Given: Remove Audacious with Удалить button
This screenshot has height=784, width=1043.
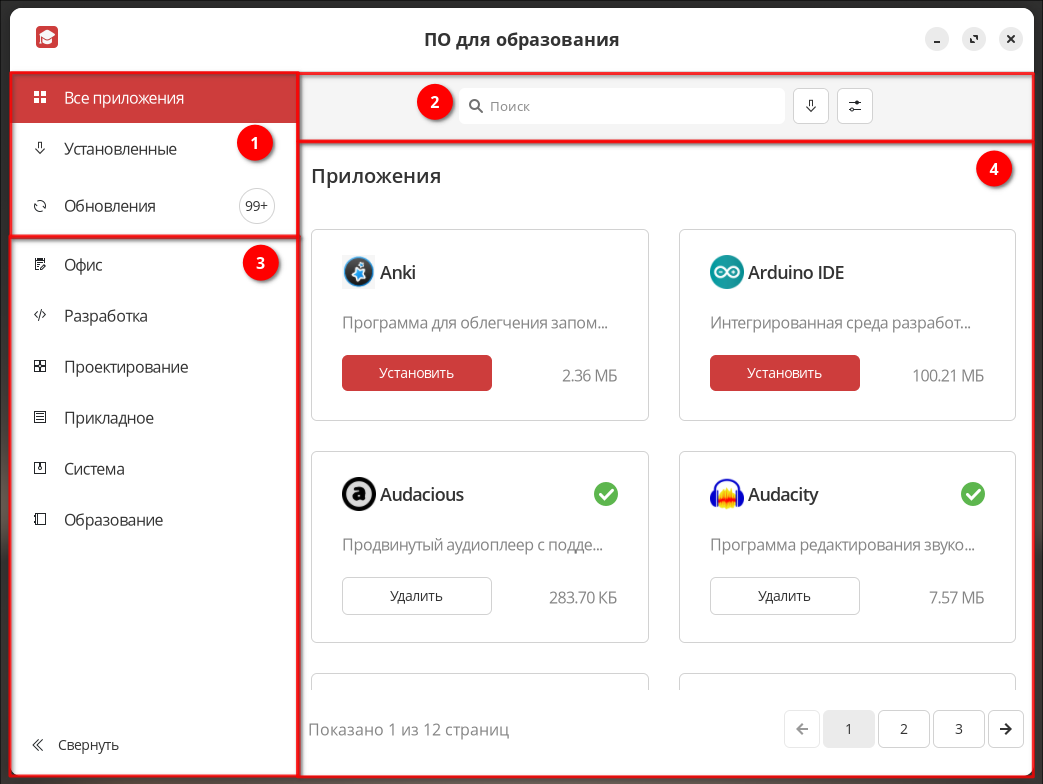Looking at the screenshot, I should pyautogui.click(x=416, y=596).
